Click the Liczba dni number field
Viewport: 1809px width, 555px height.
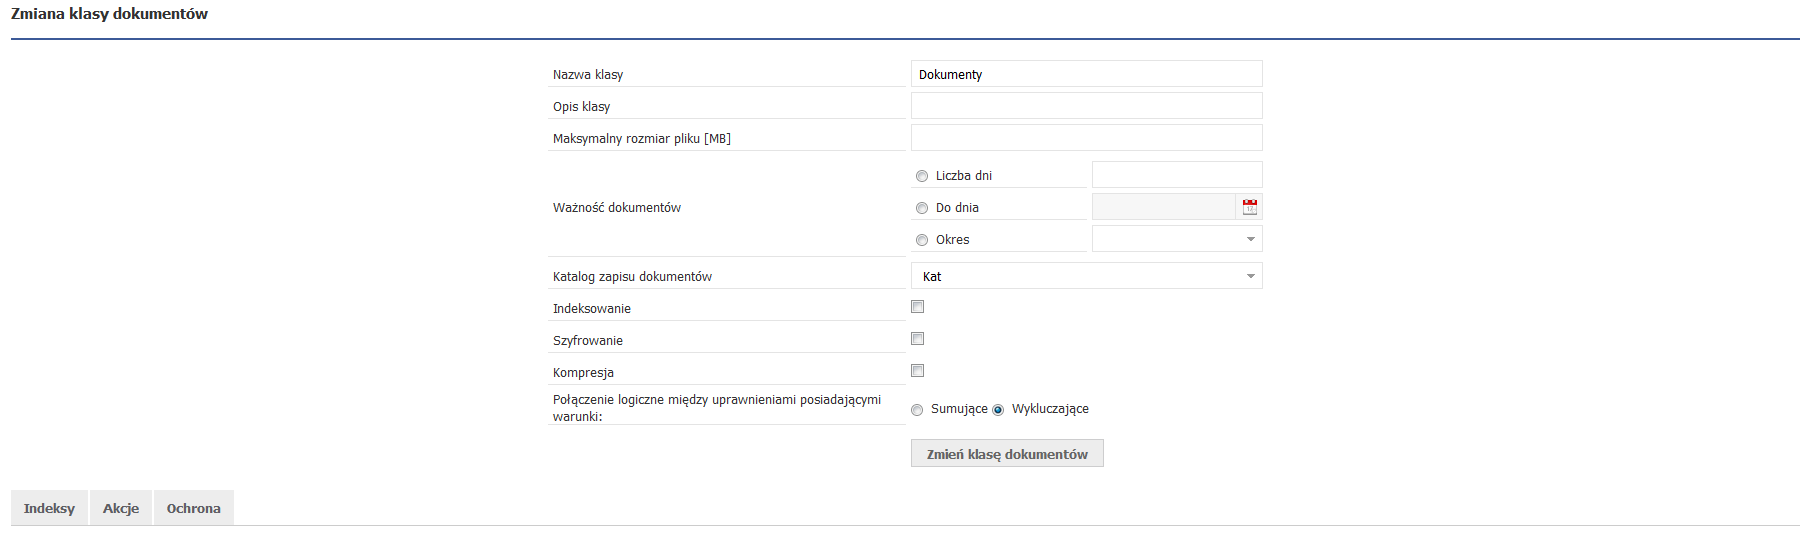(1177, 175)
